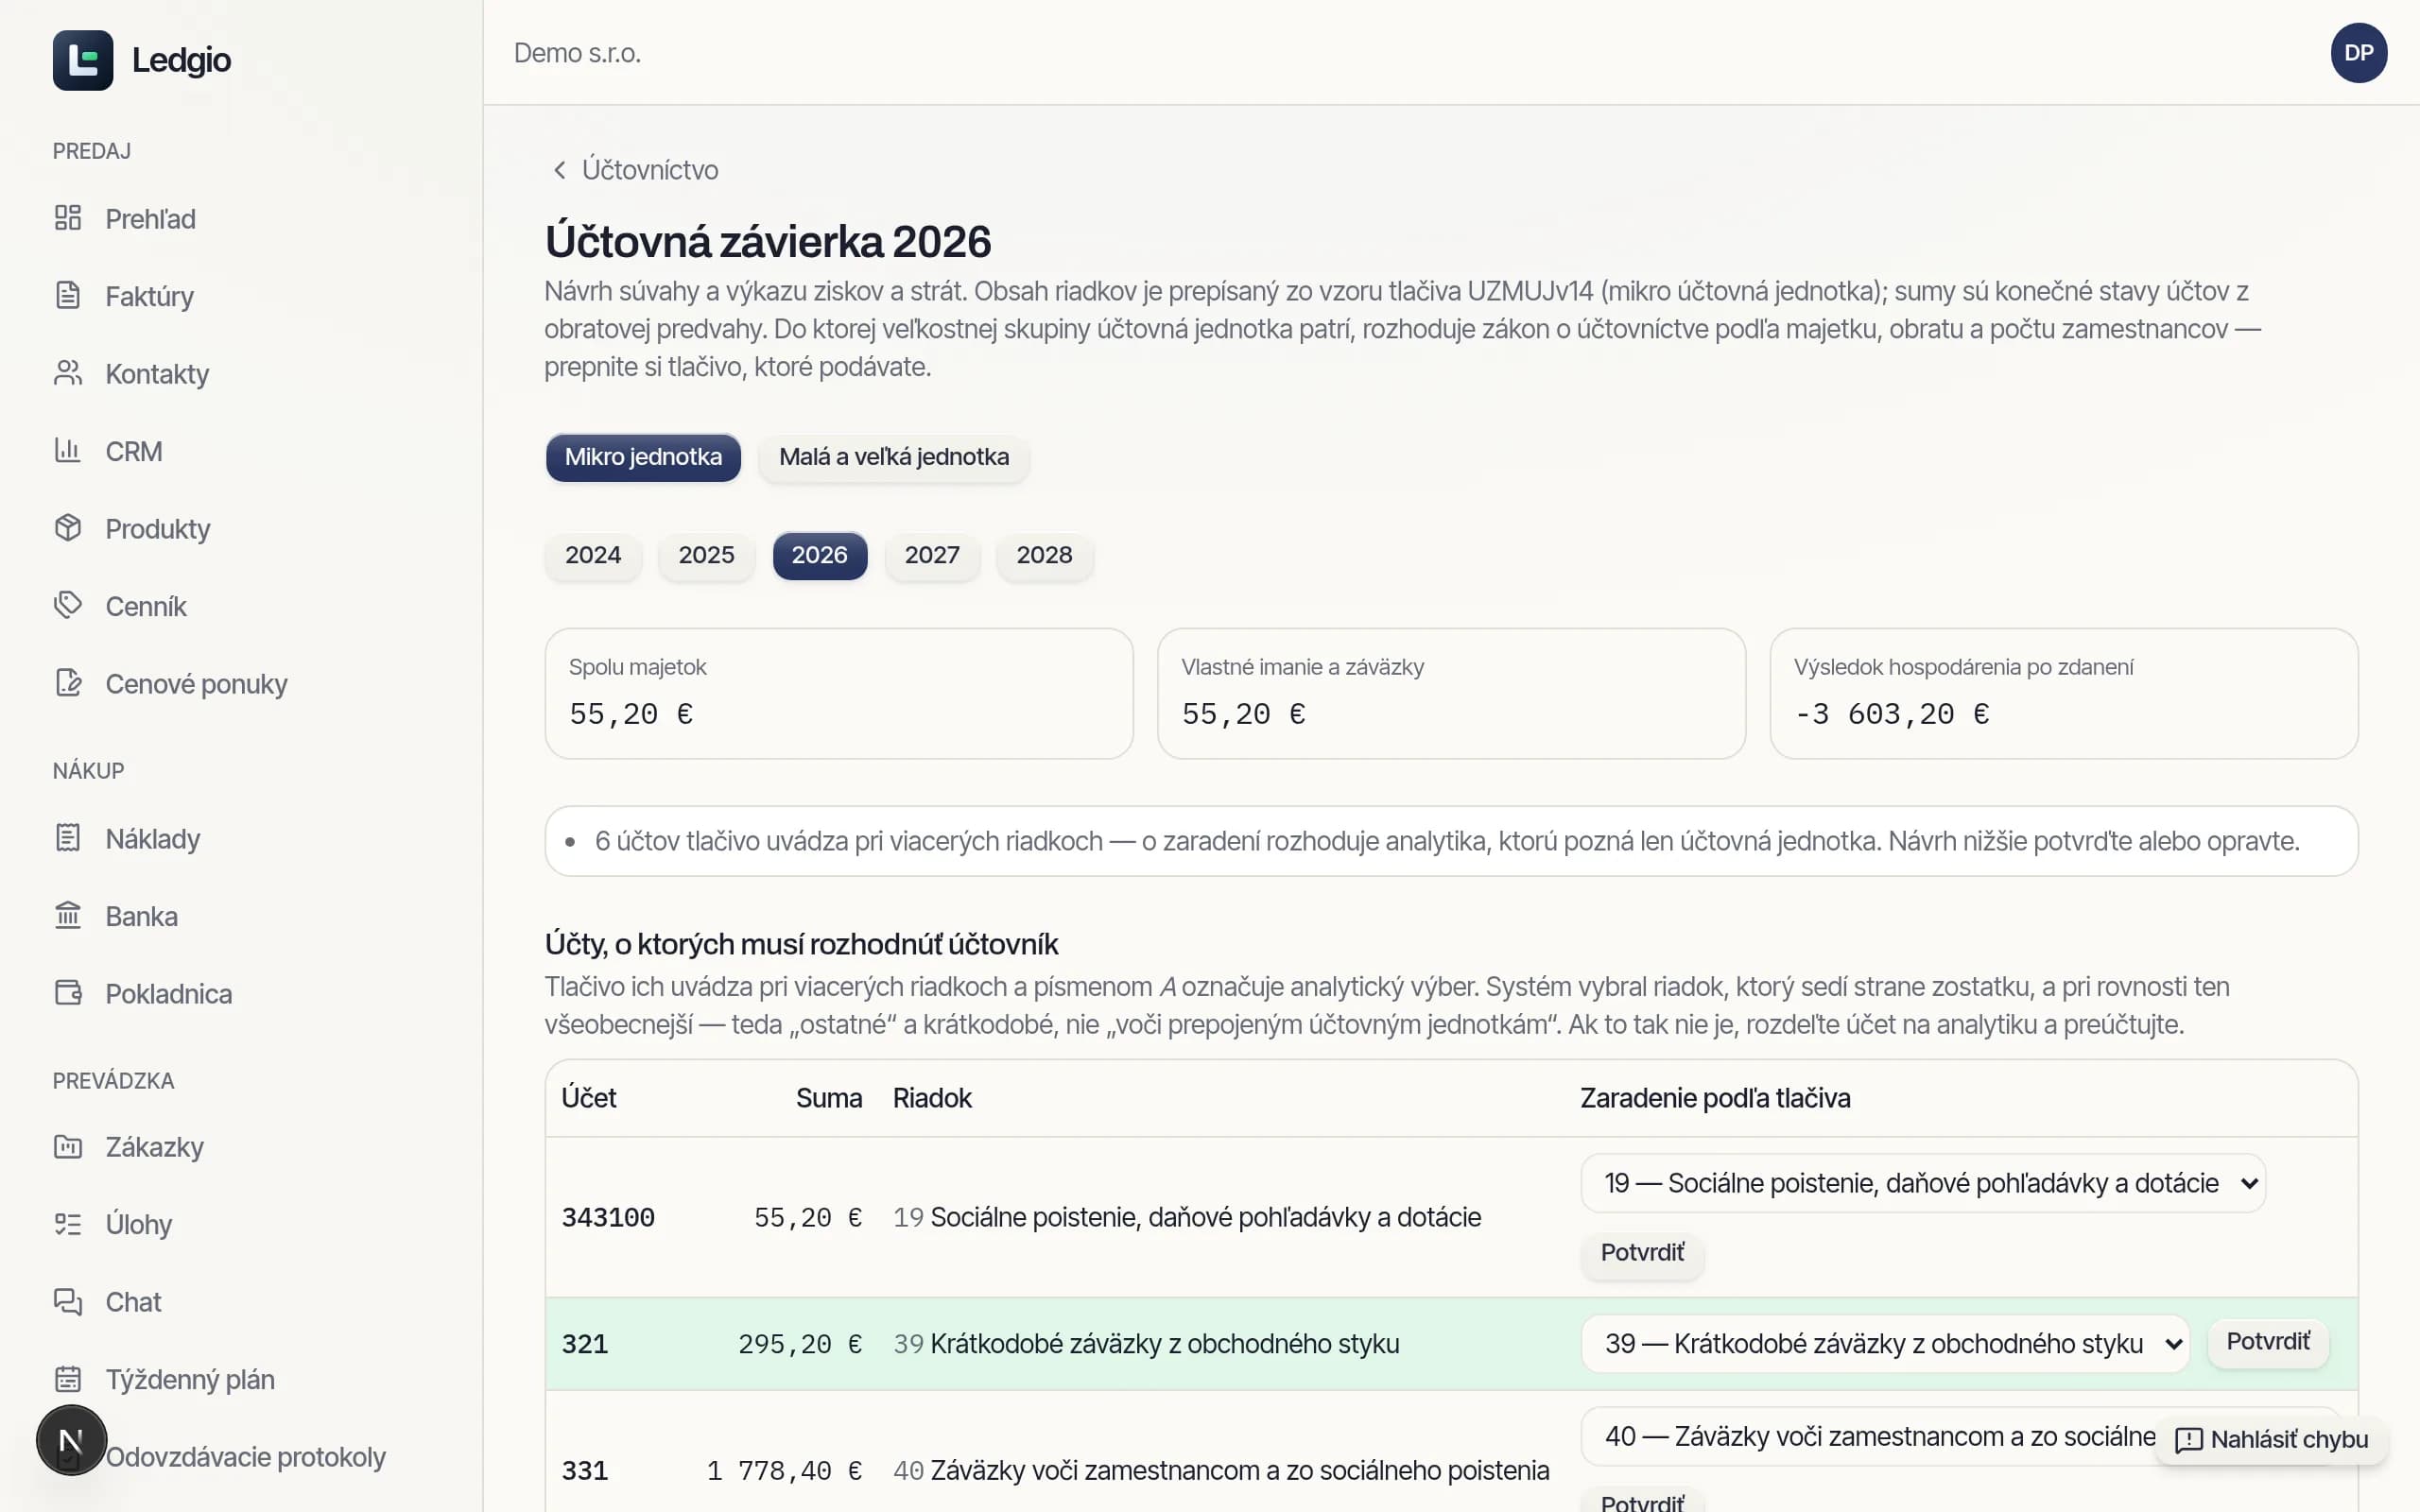Click the round N dev-tools badge

point(71,1441)
